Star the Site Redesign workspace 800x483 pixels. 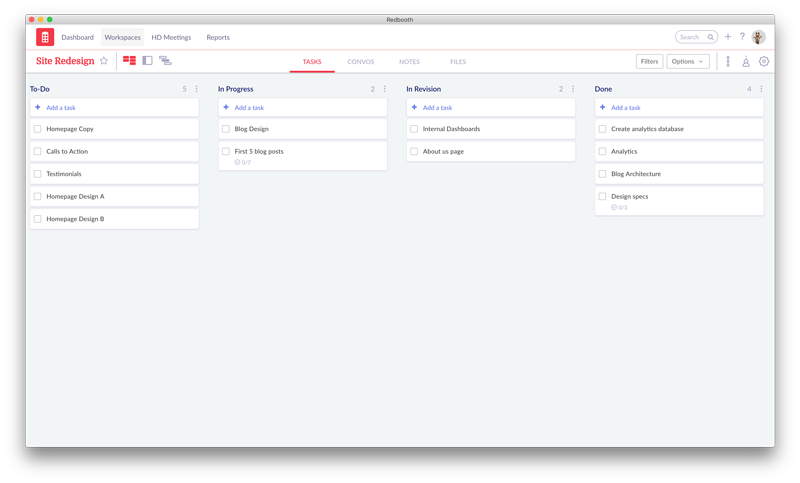pyautogui.click(x=103, y=61)
